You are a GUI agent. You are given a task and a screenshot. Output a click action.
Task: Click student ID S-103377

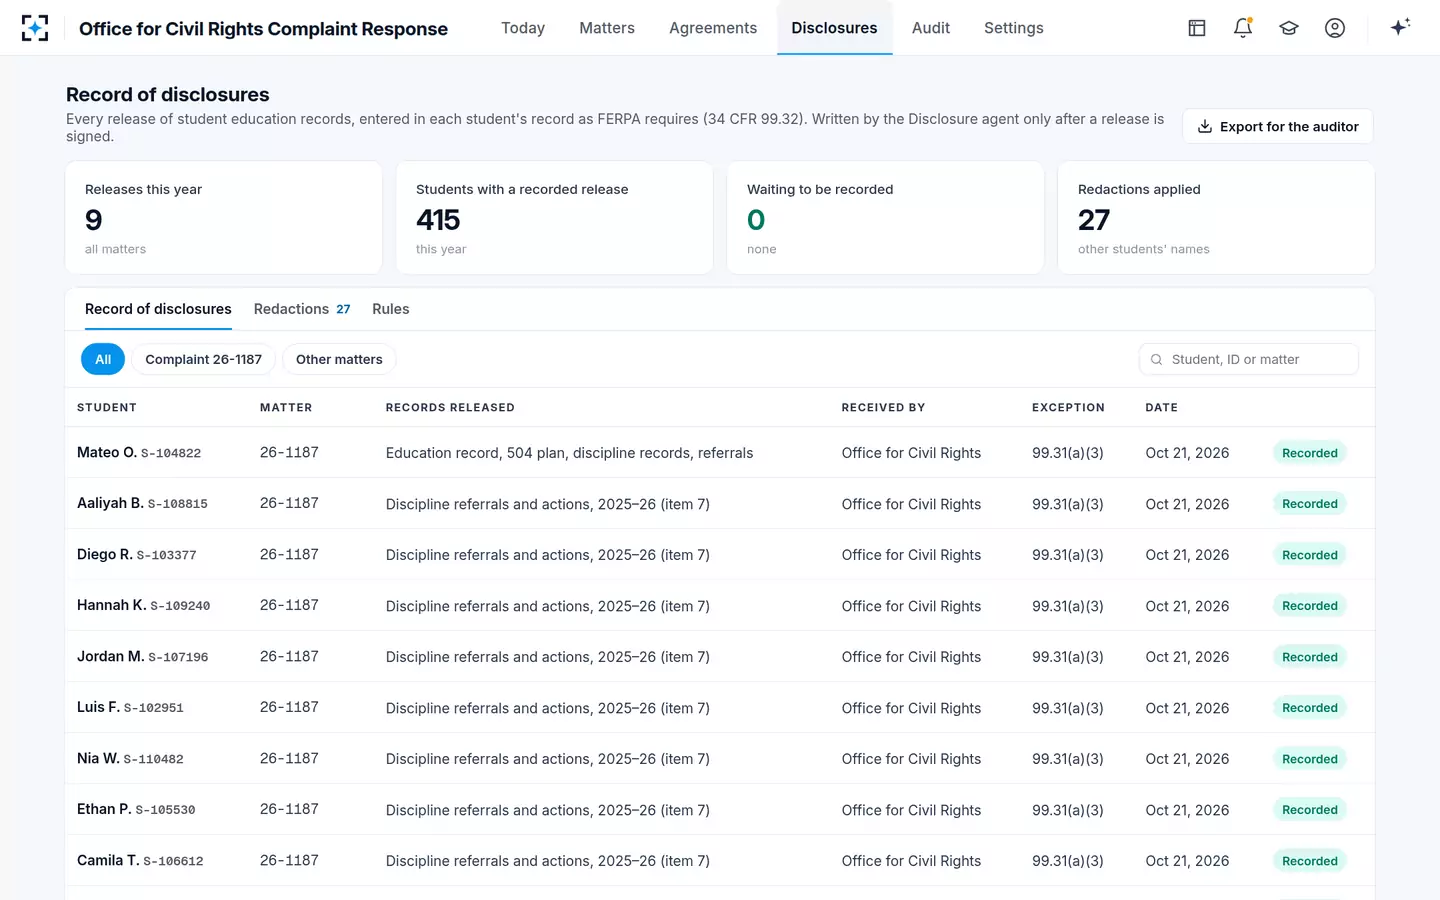pos(166,555)
